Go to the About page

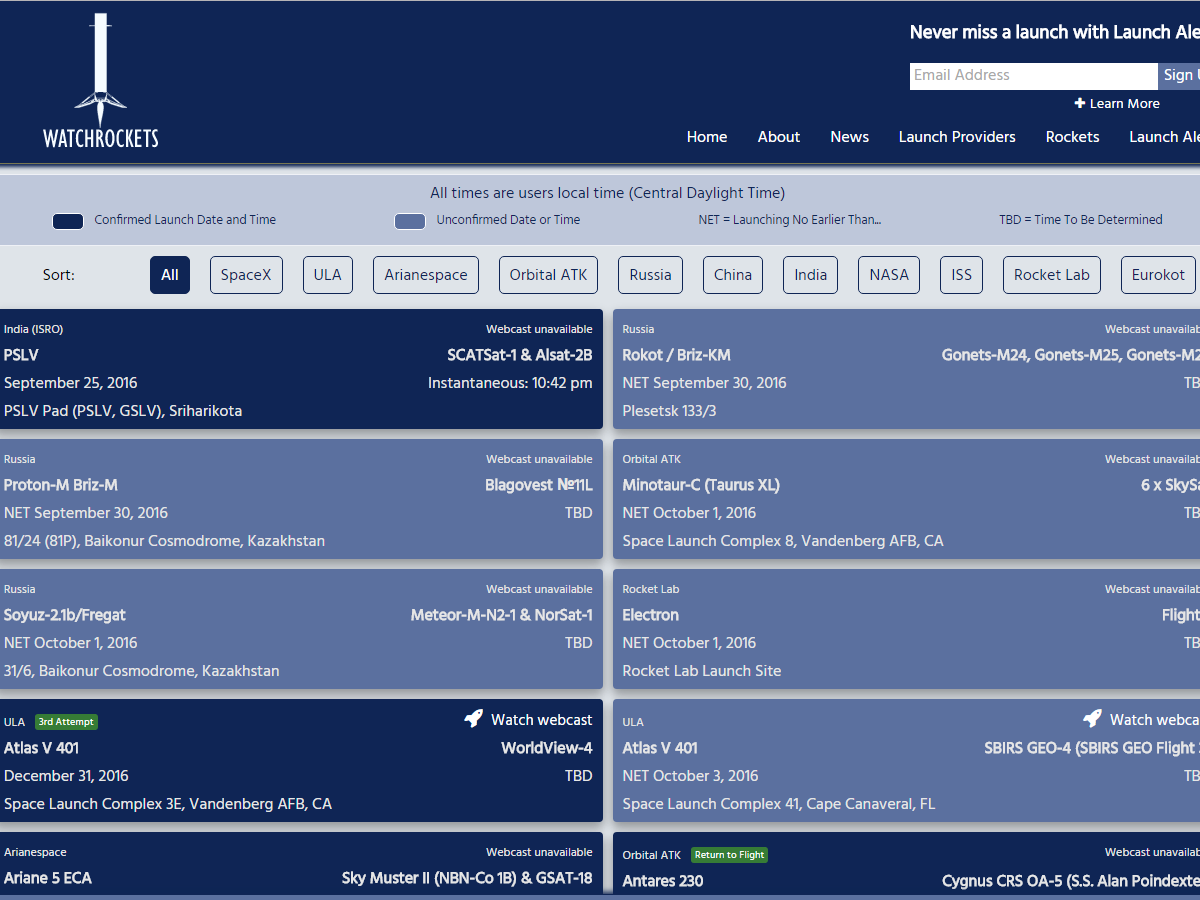779,137
